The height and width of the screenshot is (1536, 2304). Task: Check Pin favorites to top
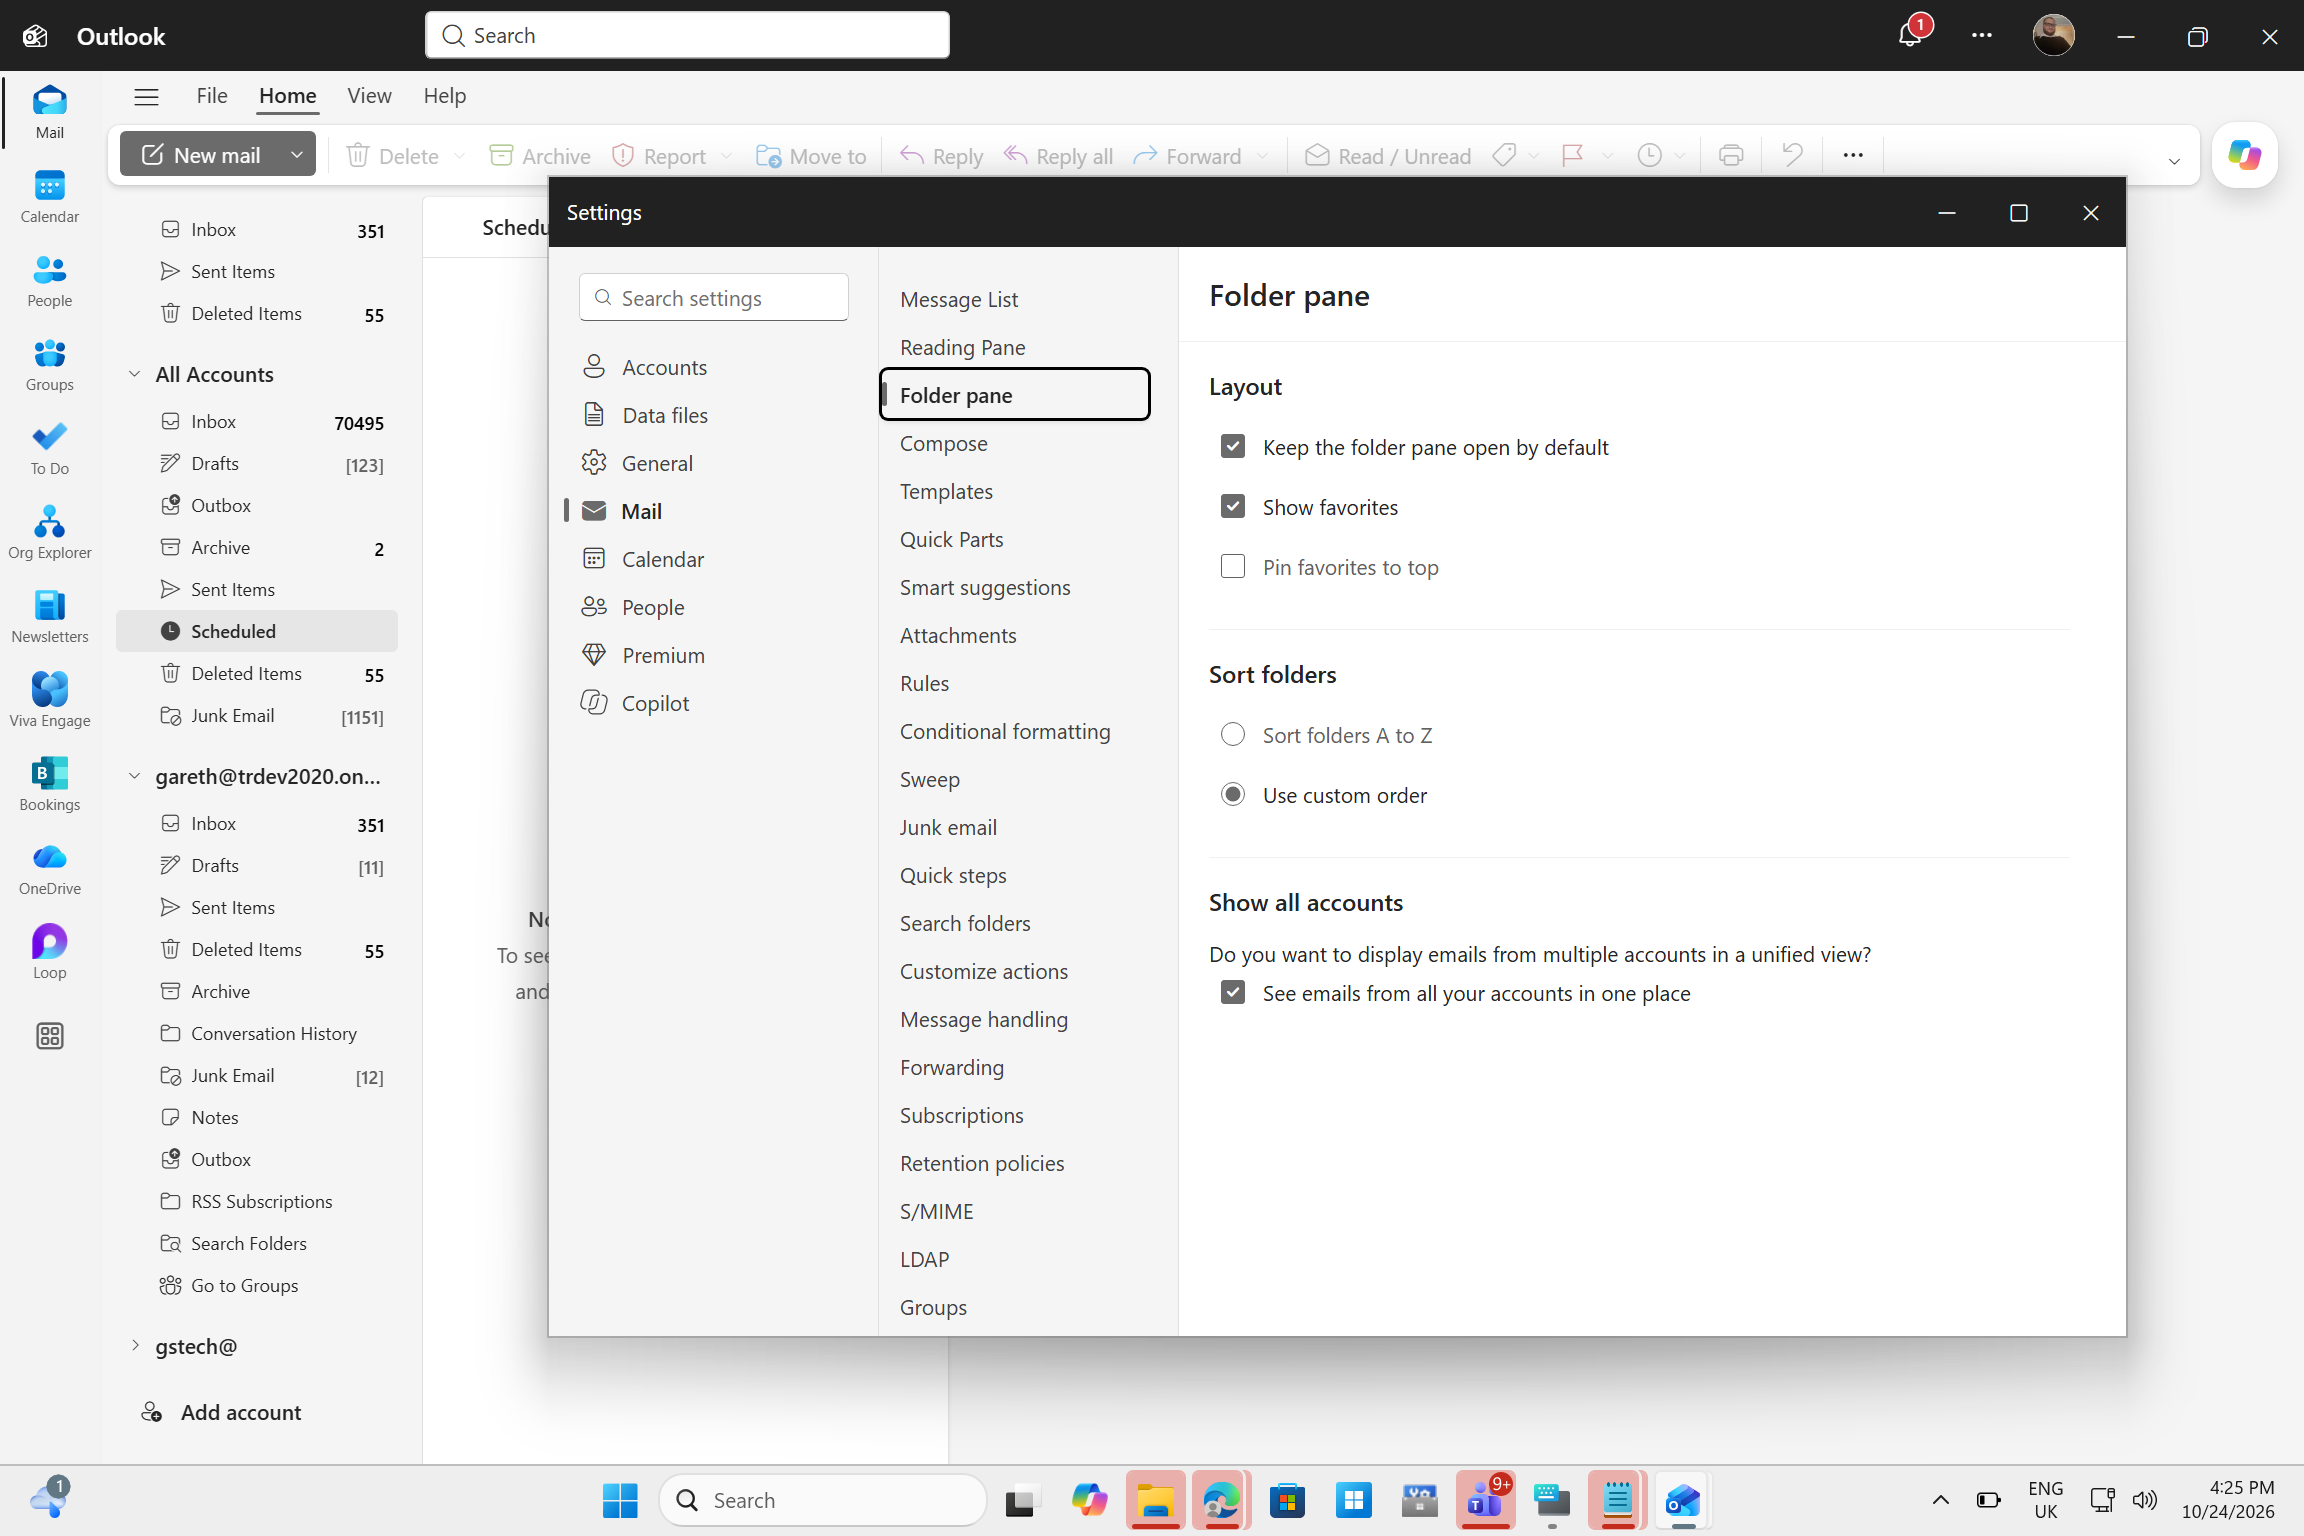(x=1233, y=567)
